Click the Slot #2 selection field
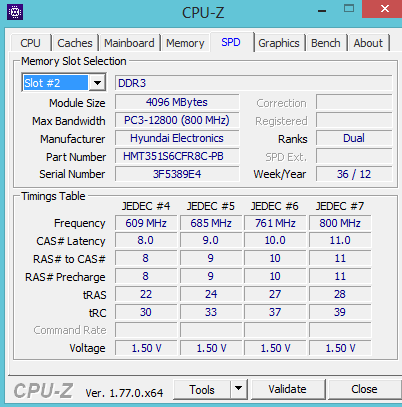 click(x=56, y=83)
